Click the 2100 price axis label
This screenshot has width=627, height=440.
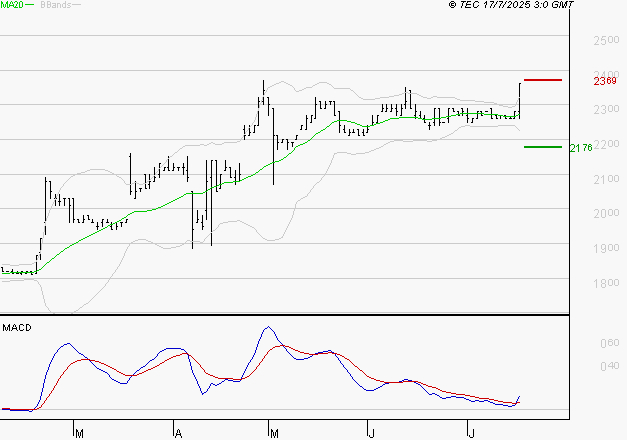[606, 179]
